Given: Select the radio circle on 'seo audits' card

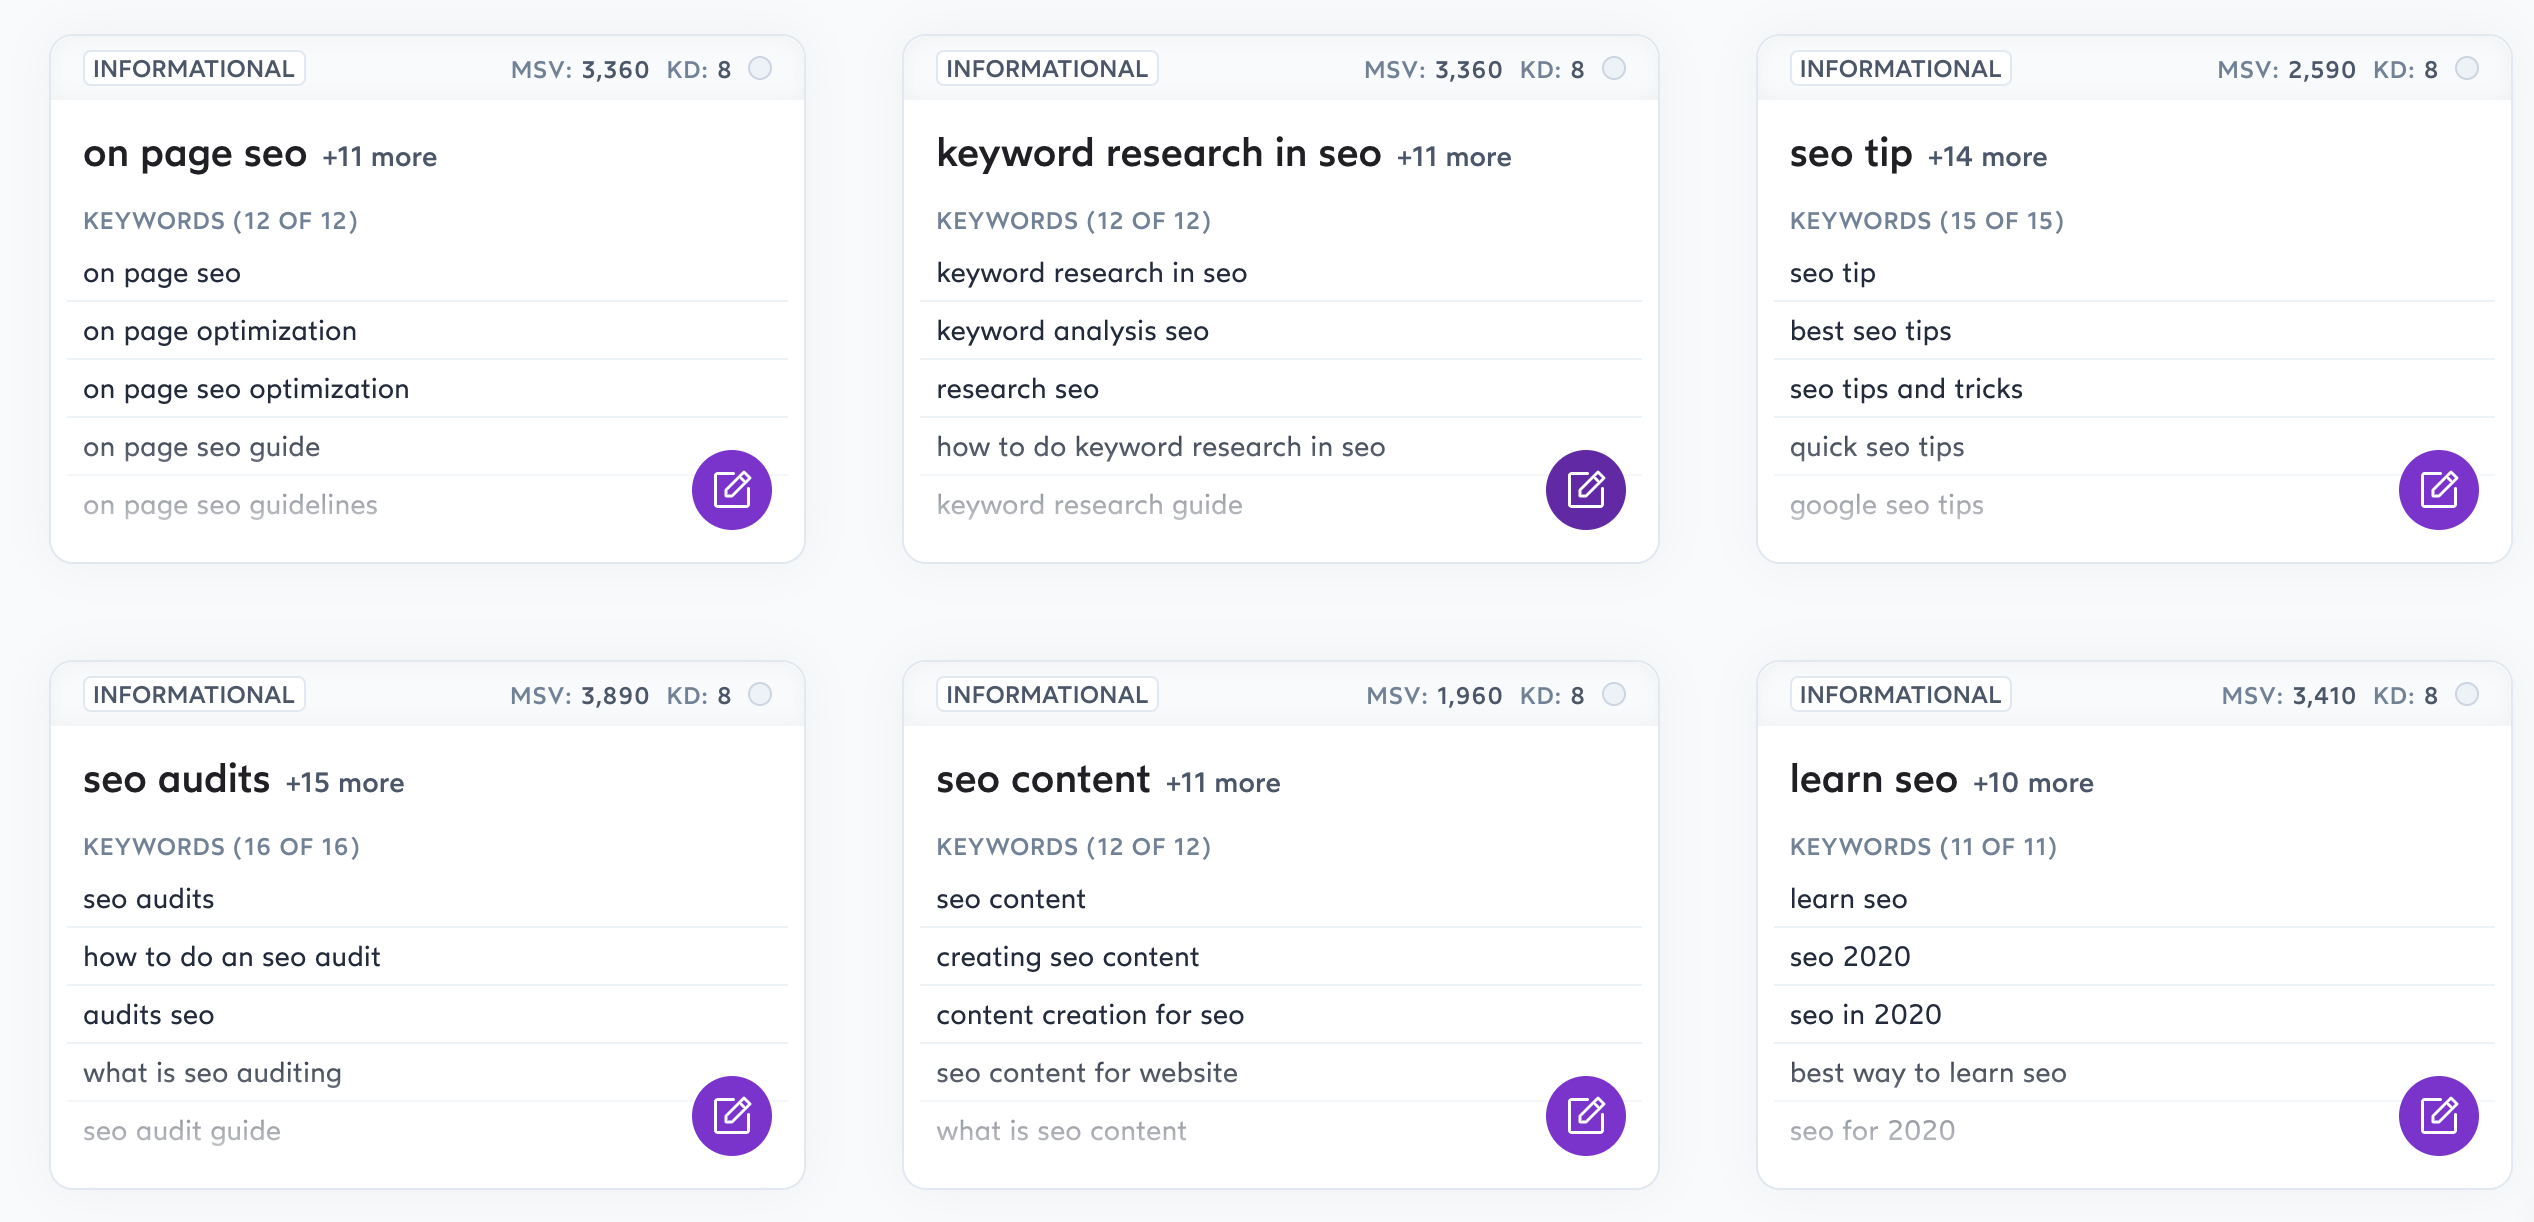Looking at the screenshot, I should coord(760,694).
